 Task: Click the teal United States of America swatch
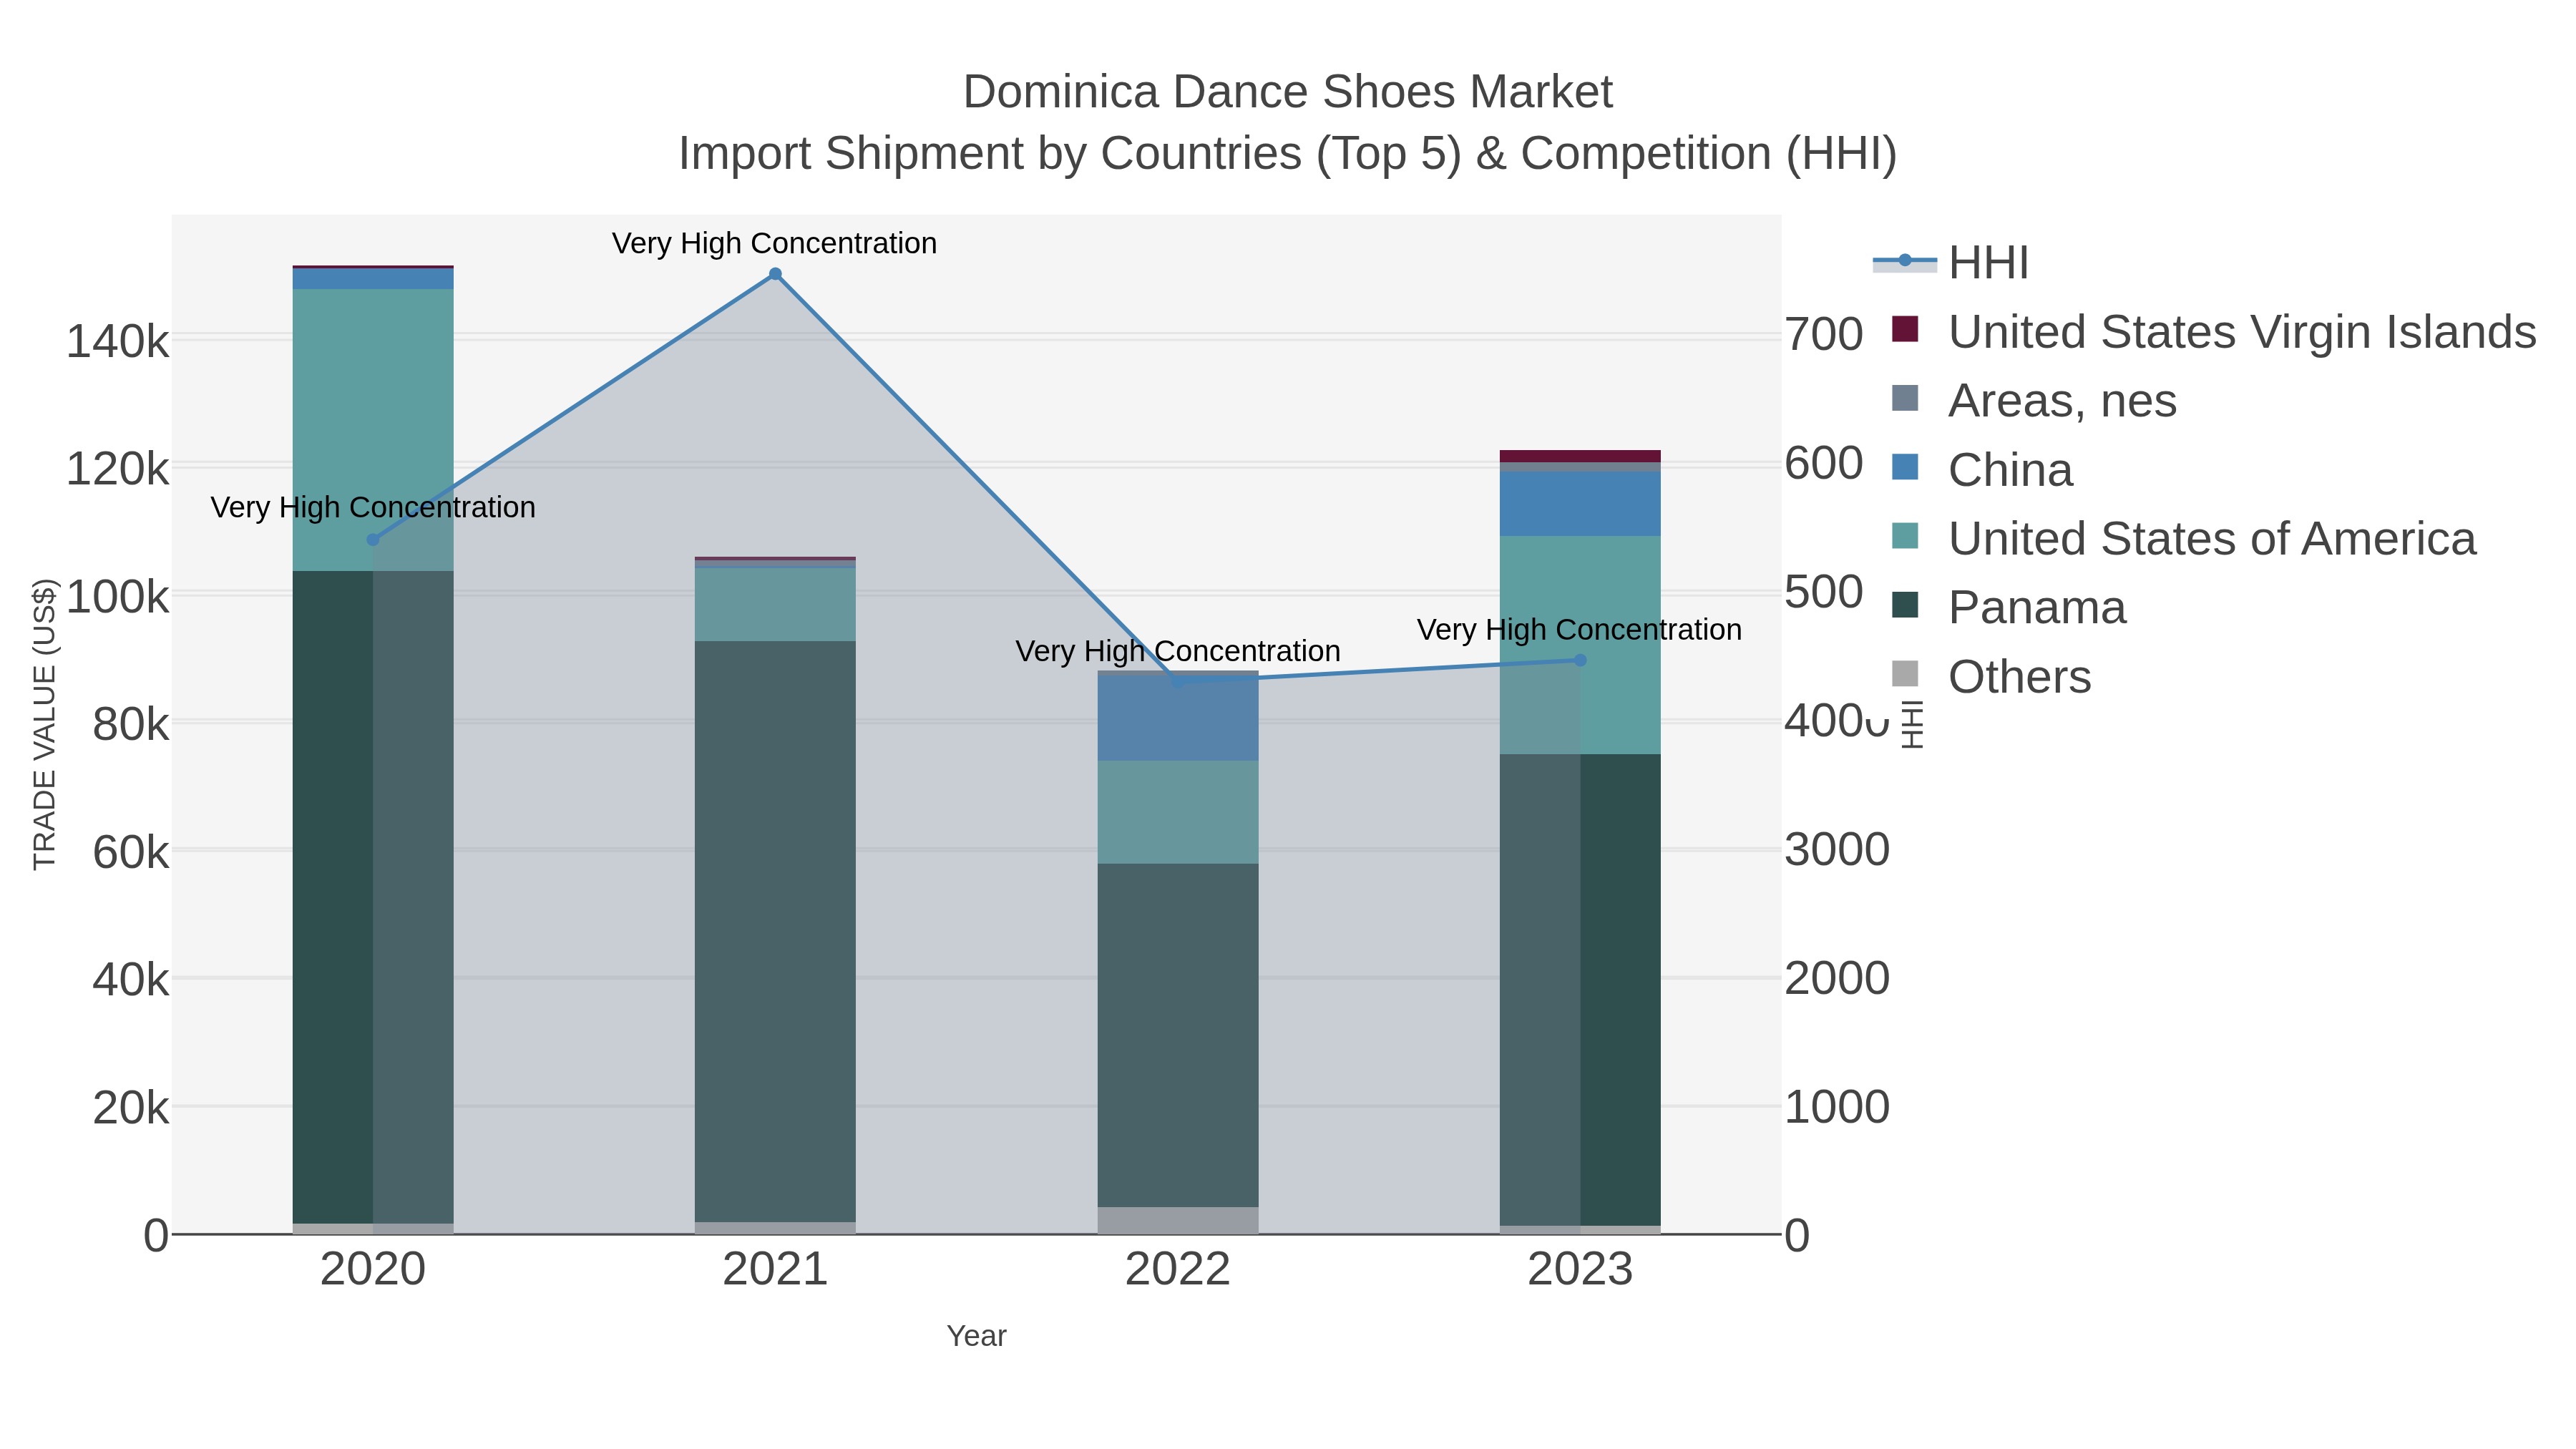[x=1905, y=536]
